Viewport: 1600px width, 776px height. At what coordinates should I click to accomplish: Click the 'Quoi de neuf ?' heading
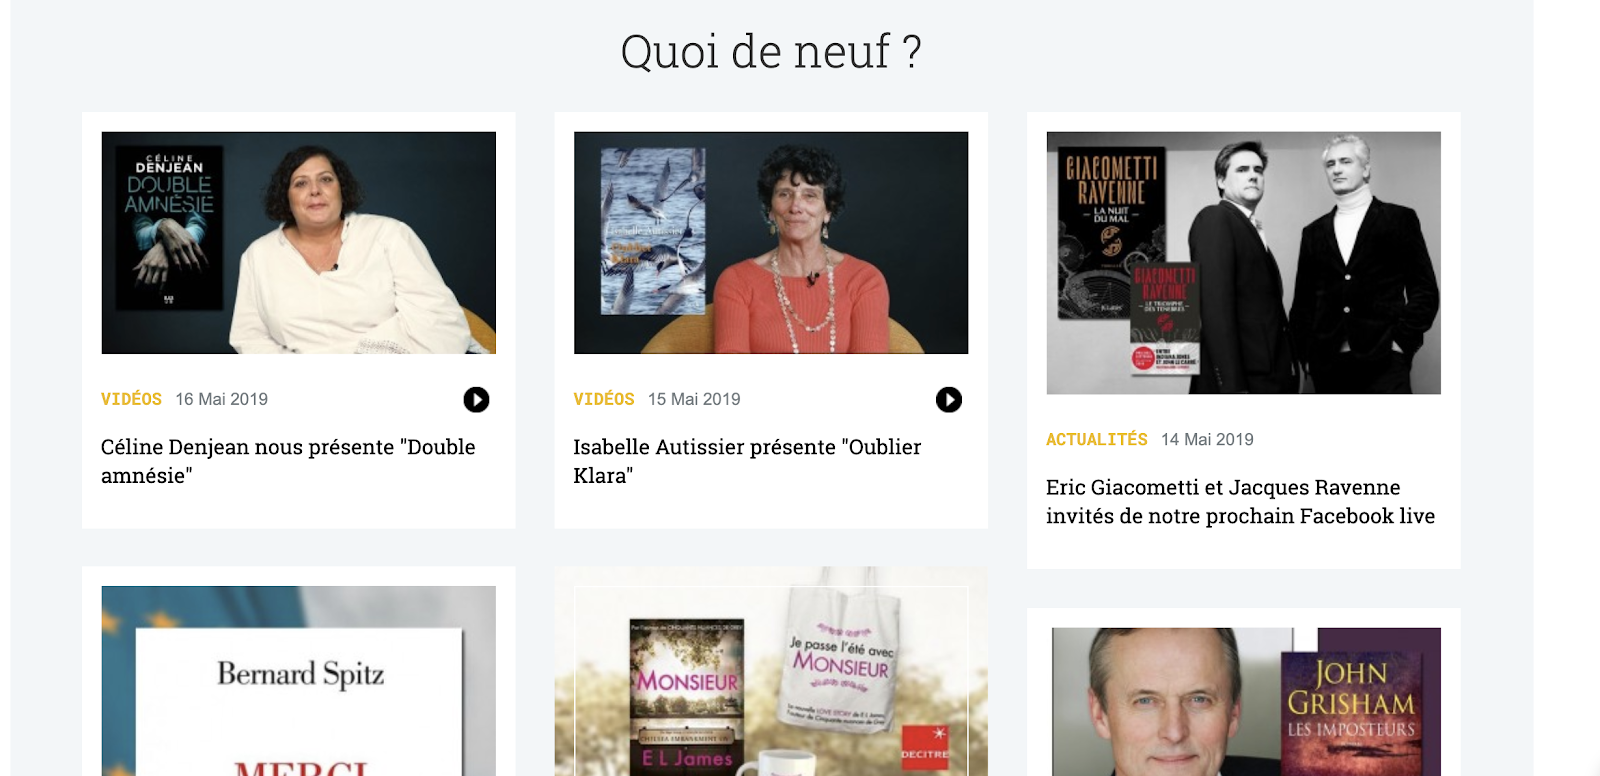pyautogui.click(x=771, y=51)
